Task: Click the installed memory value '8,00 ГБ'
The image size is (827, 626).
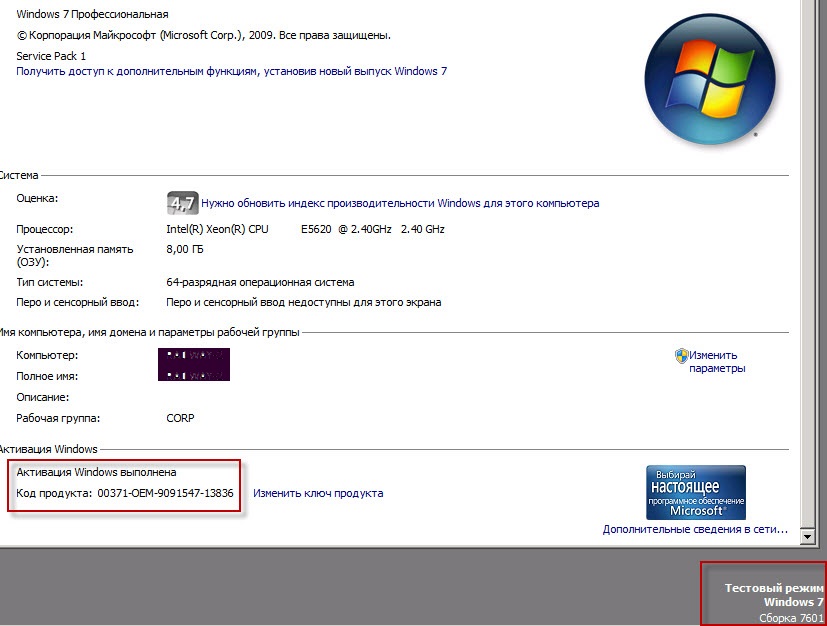Action: (185, 249)
